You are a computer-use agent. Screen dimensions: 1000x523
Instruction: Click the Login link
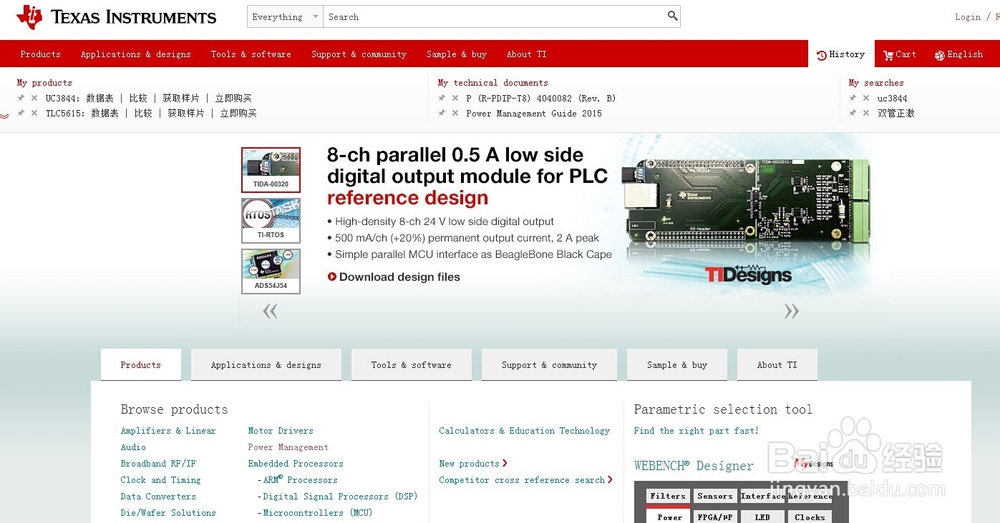click(x=967, y=17)
